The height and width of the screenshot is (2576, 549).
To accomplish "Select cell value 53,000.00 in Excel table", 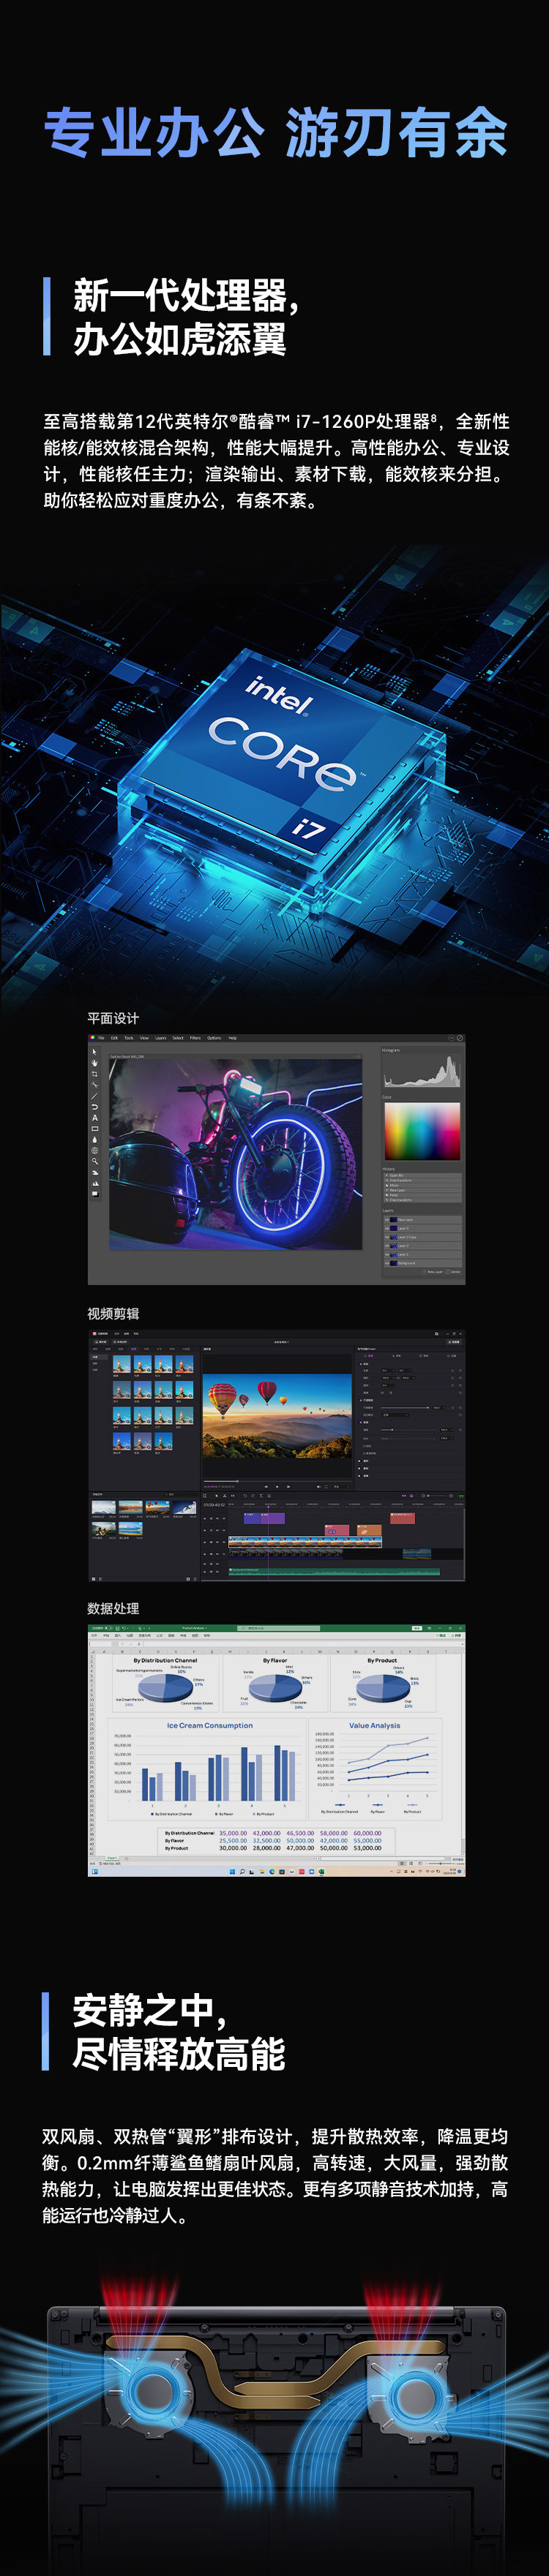I will click(x=367, y=1848).
